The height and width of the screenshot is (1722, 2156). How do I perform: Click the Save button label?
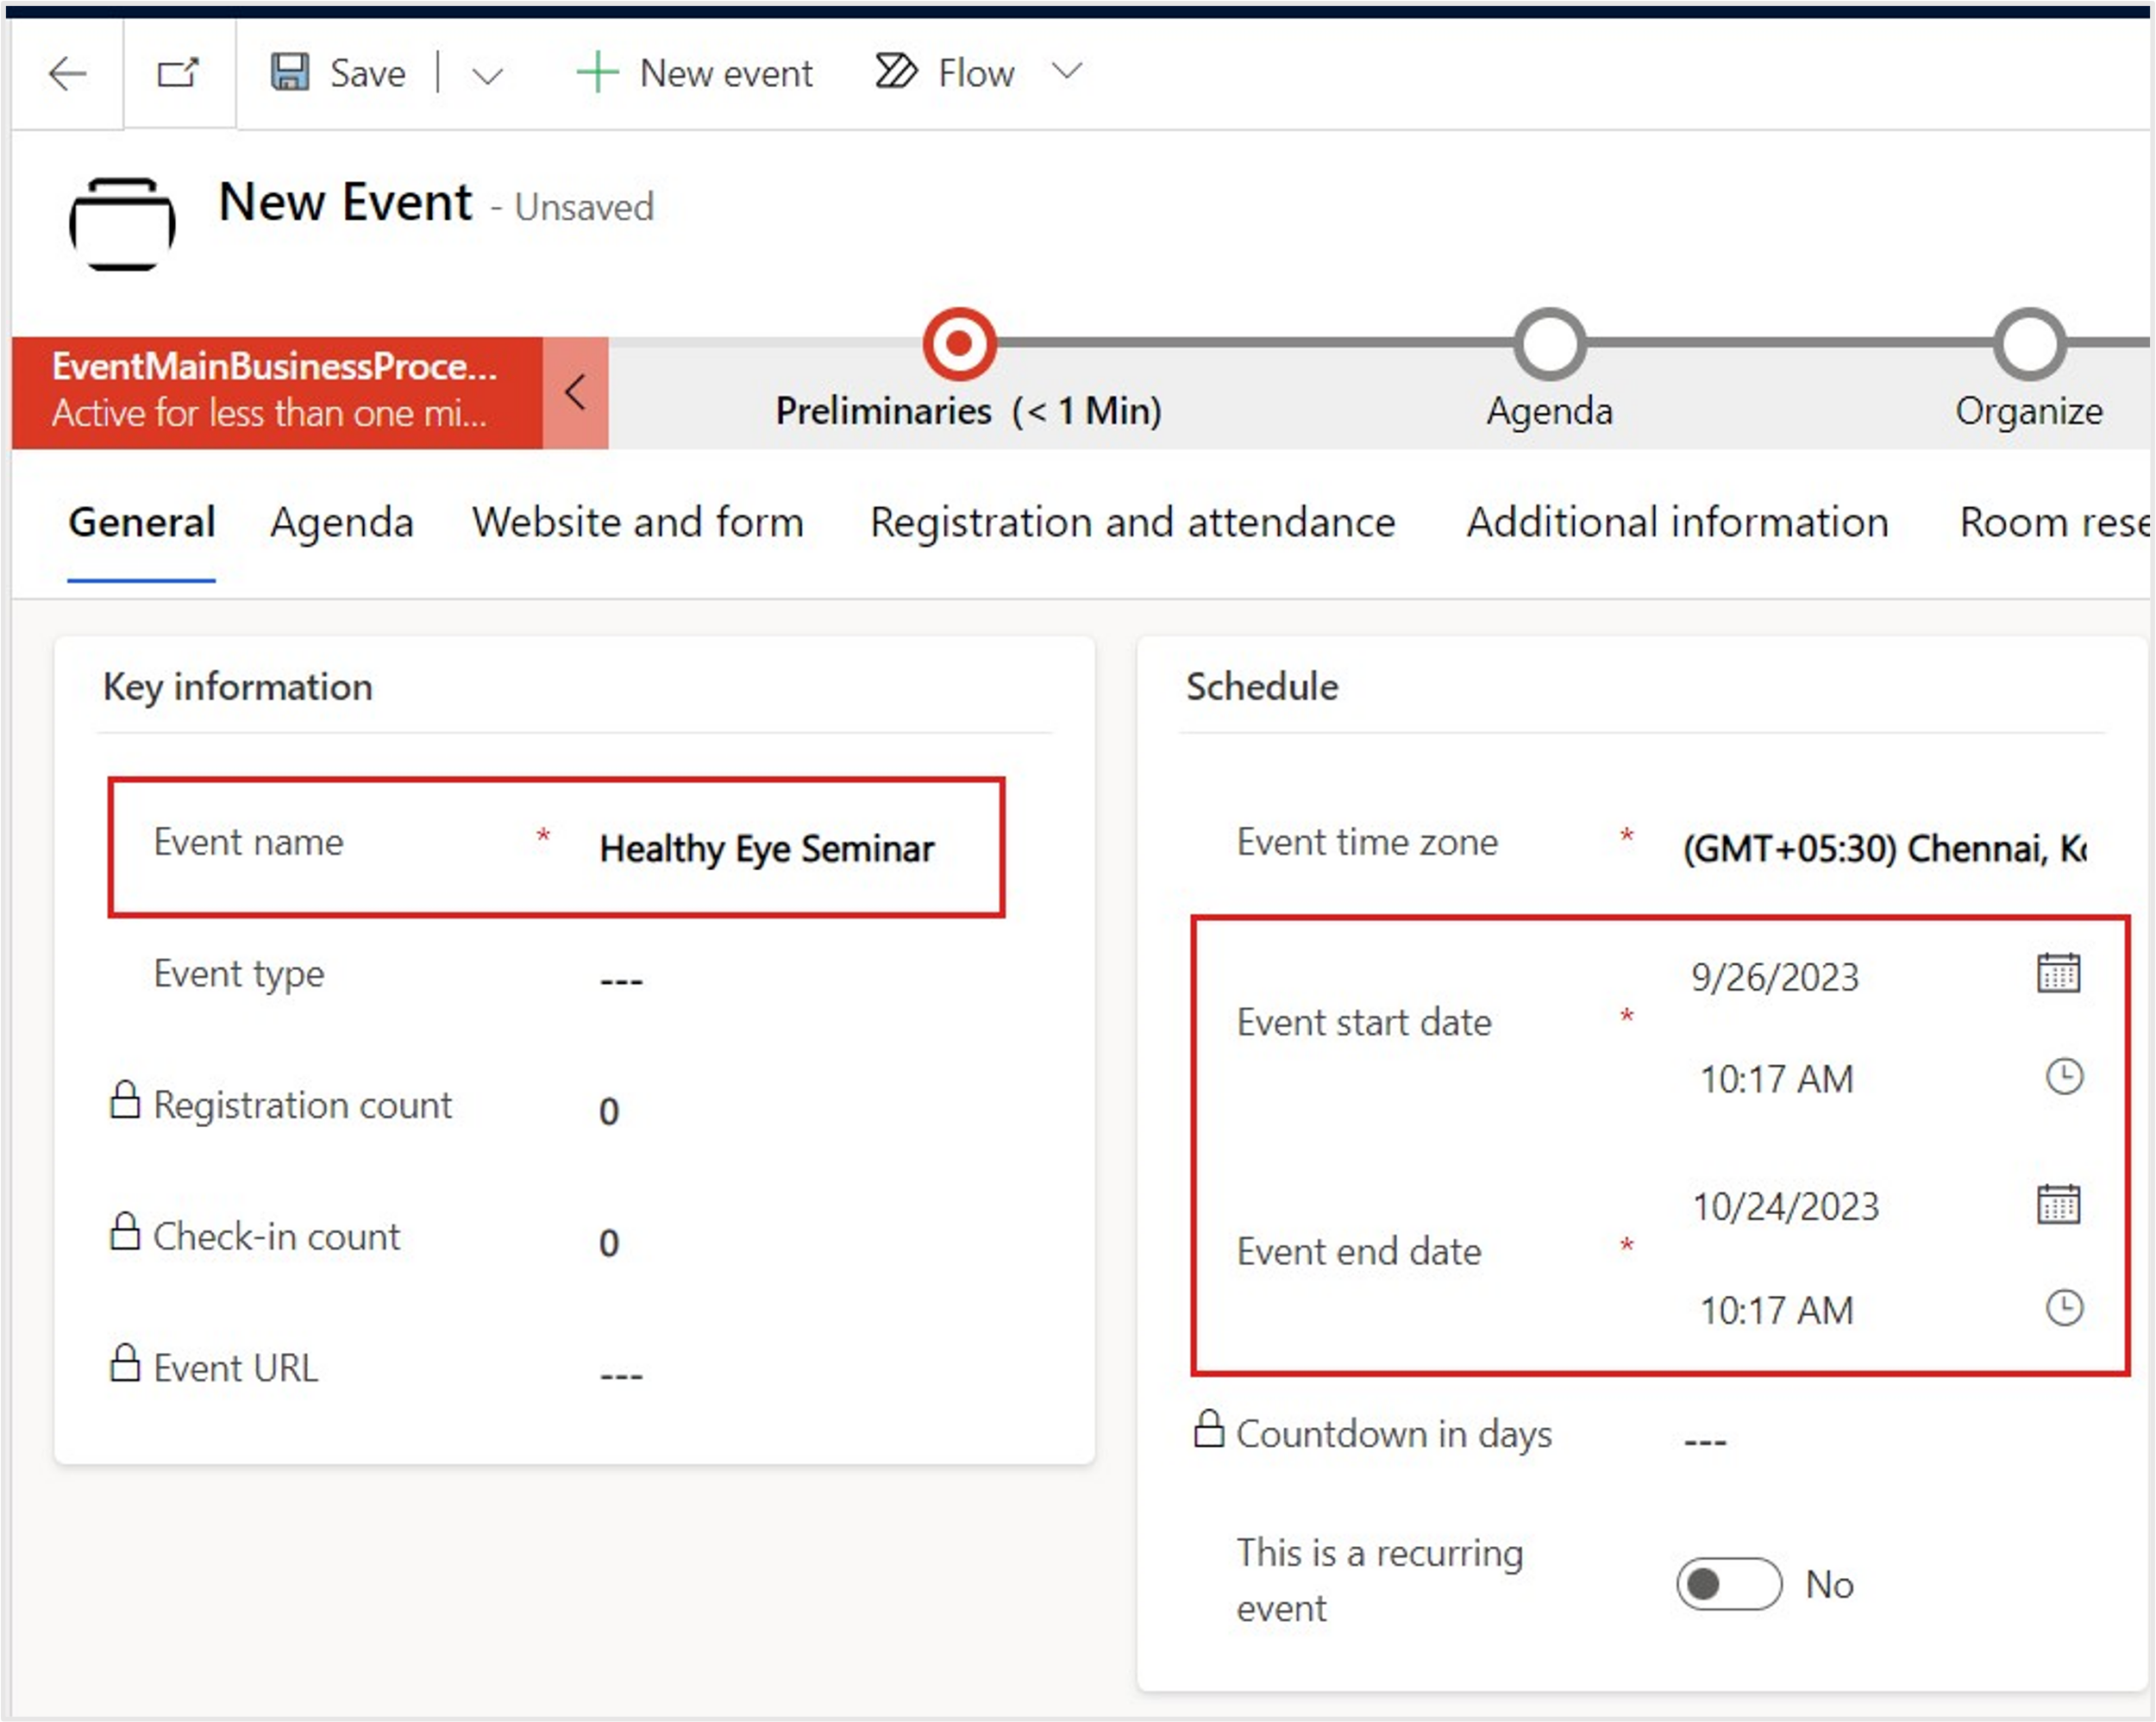368,74
